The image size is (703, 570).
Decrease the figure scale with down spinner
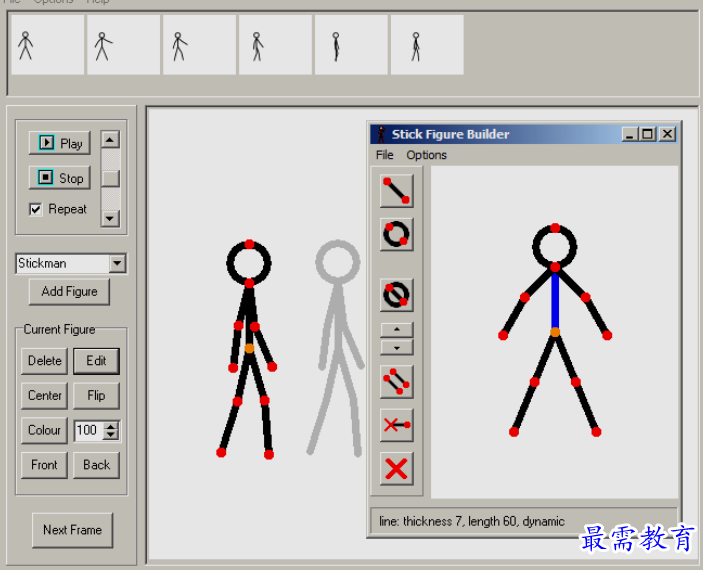click(111, 435)
